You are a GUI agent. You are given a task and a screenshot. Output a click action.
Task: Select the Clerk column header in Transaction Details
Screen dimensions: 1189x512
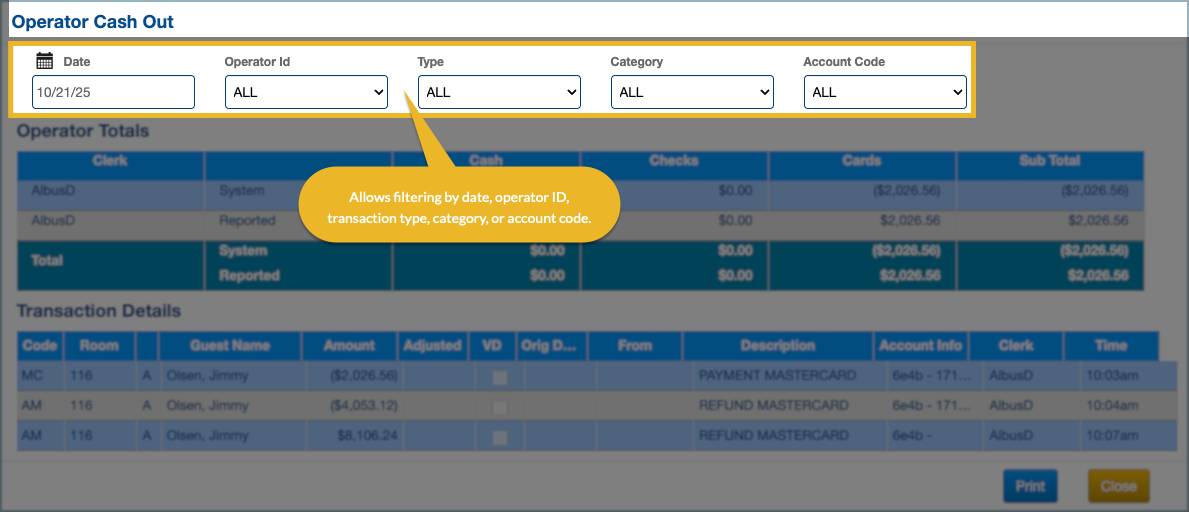click(x=1015, y=346)
